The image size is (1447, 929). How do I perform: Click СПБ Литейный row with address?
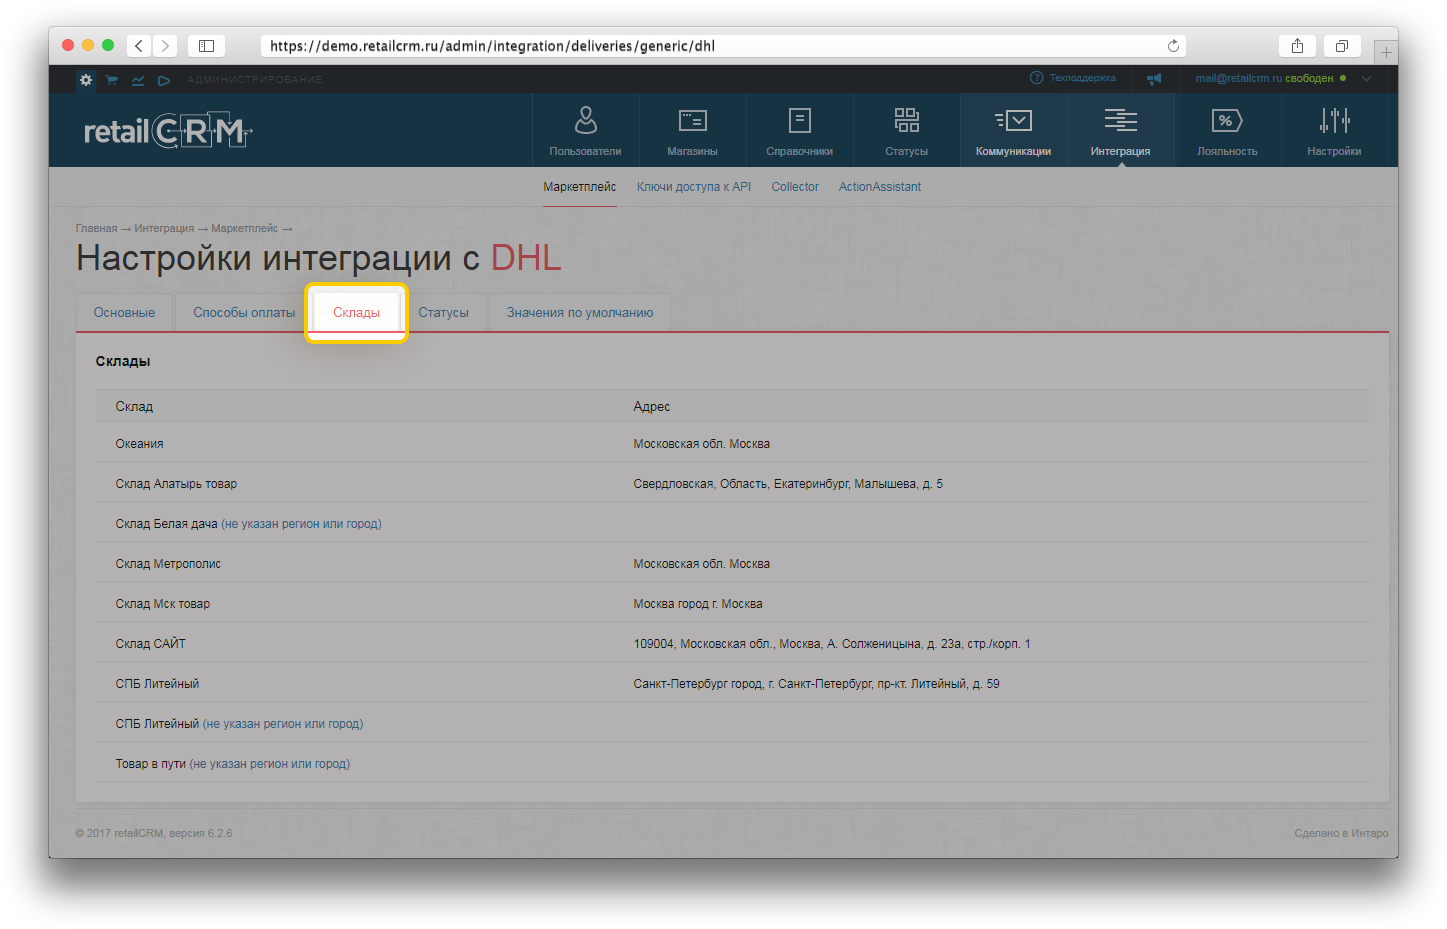(732, 684)
